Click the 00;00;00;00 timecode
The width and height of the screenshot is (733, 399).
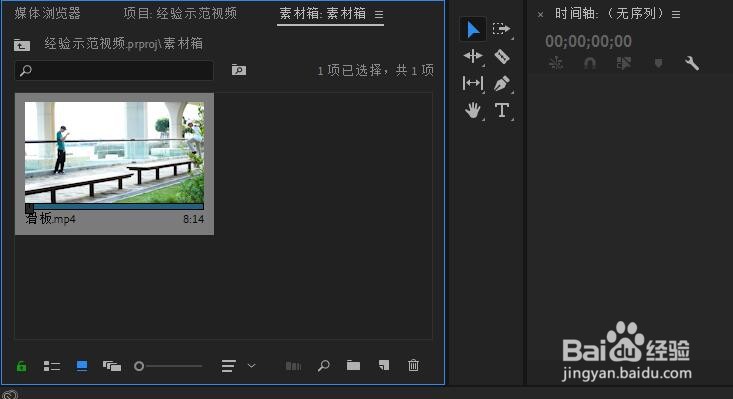(588, 42)
